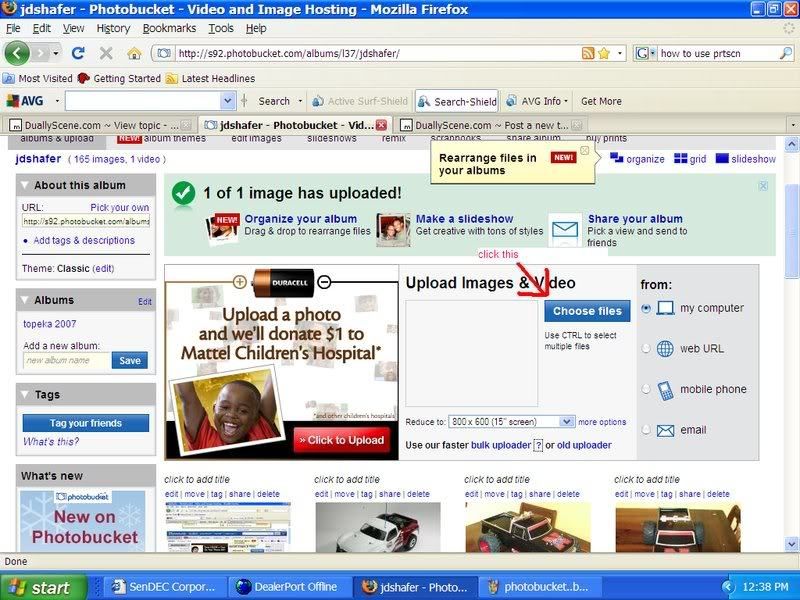
Task: Open the AVG search box dropdown
Action: coord(228,101)
